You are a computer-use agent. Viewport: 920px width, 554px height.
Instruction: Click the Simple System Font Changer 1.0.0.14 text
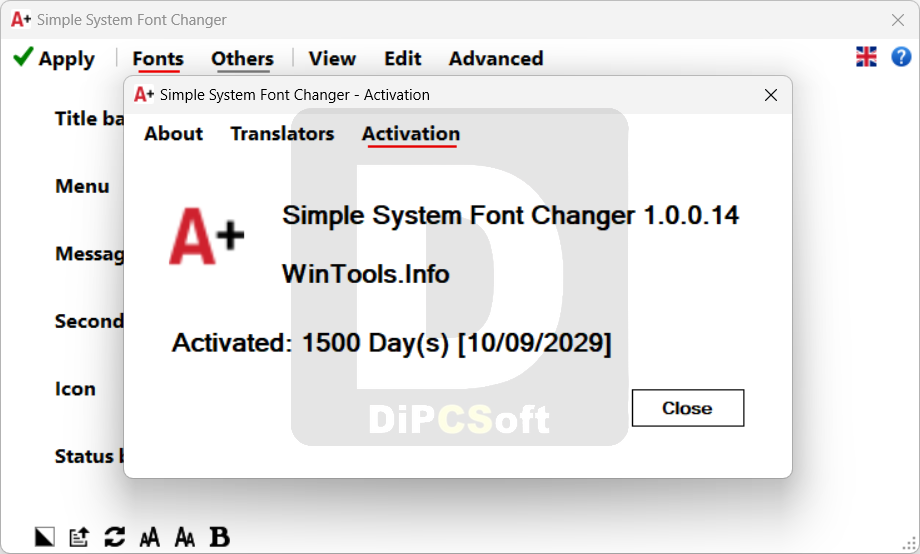510,215
